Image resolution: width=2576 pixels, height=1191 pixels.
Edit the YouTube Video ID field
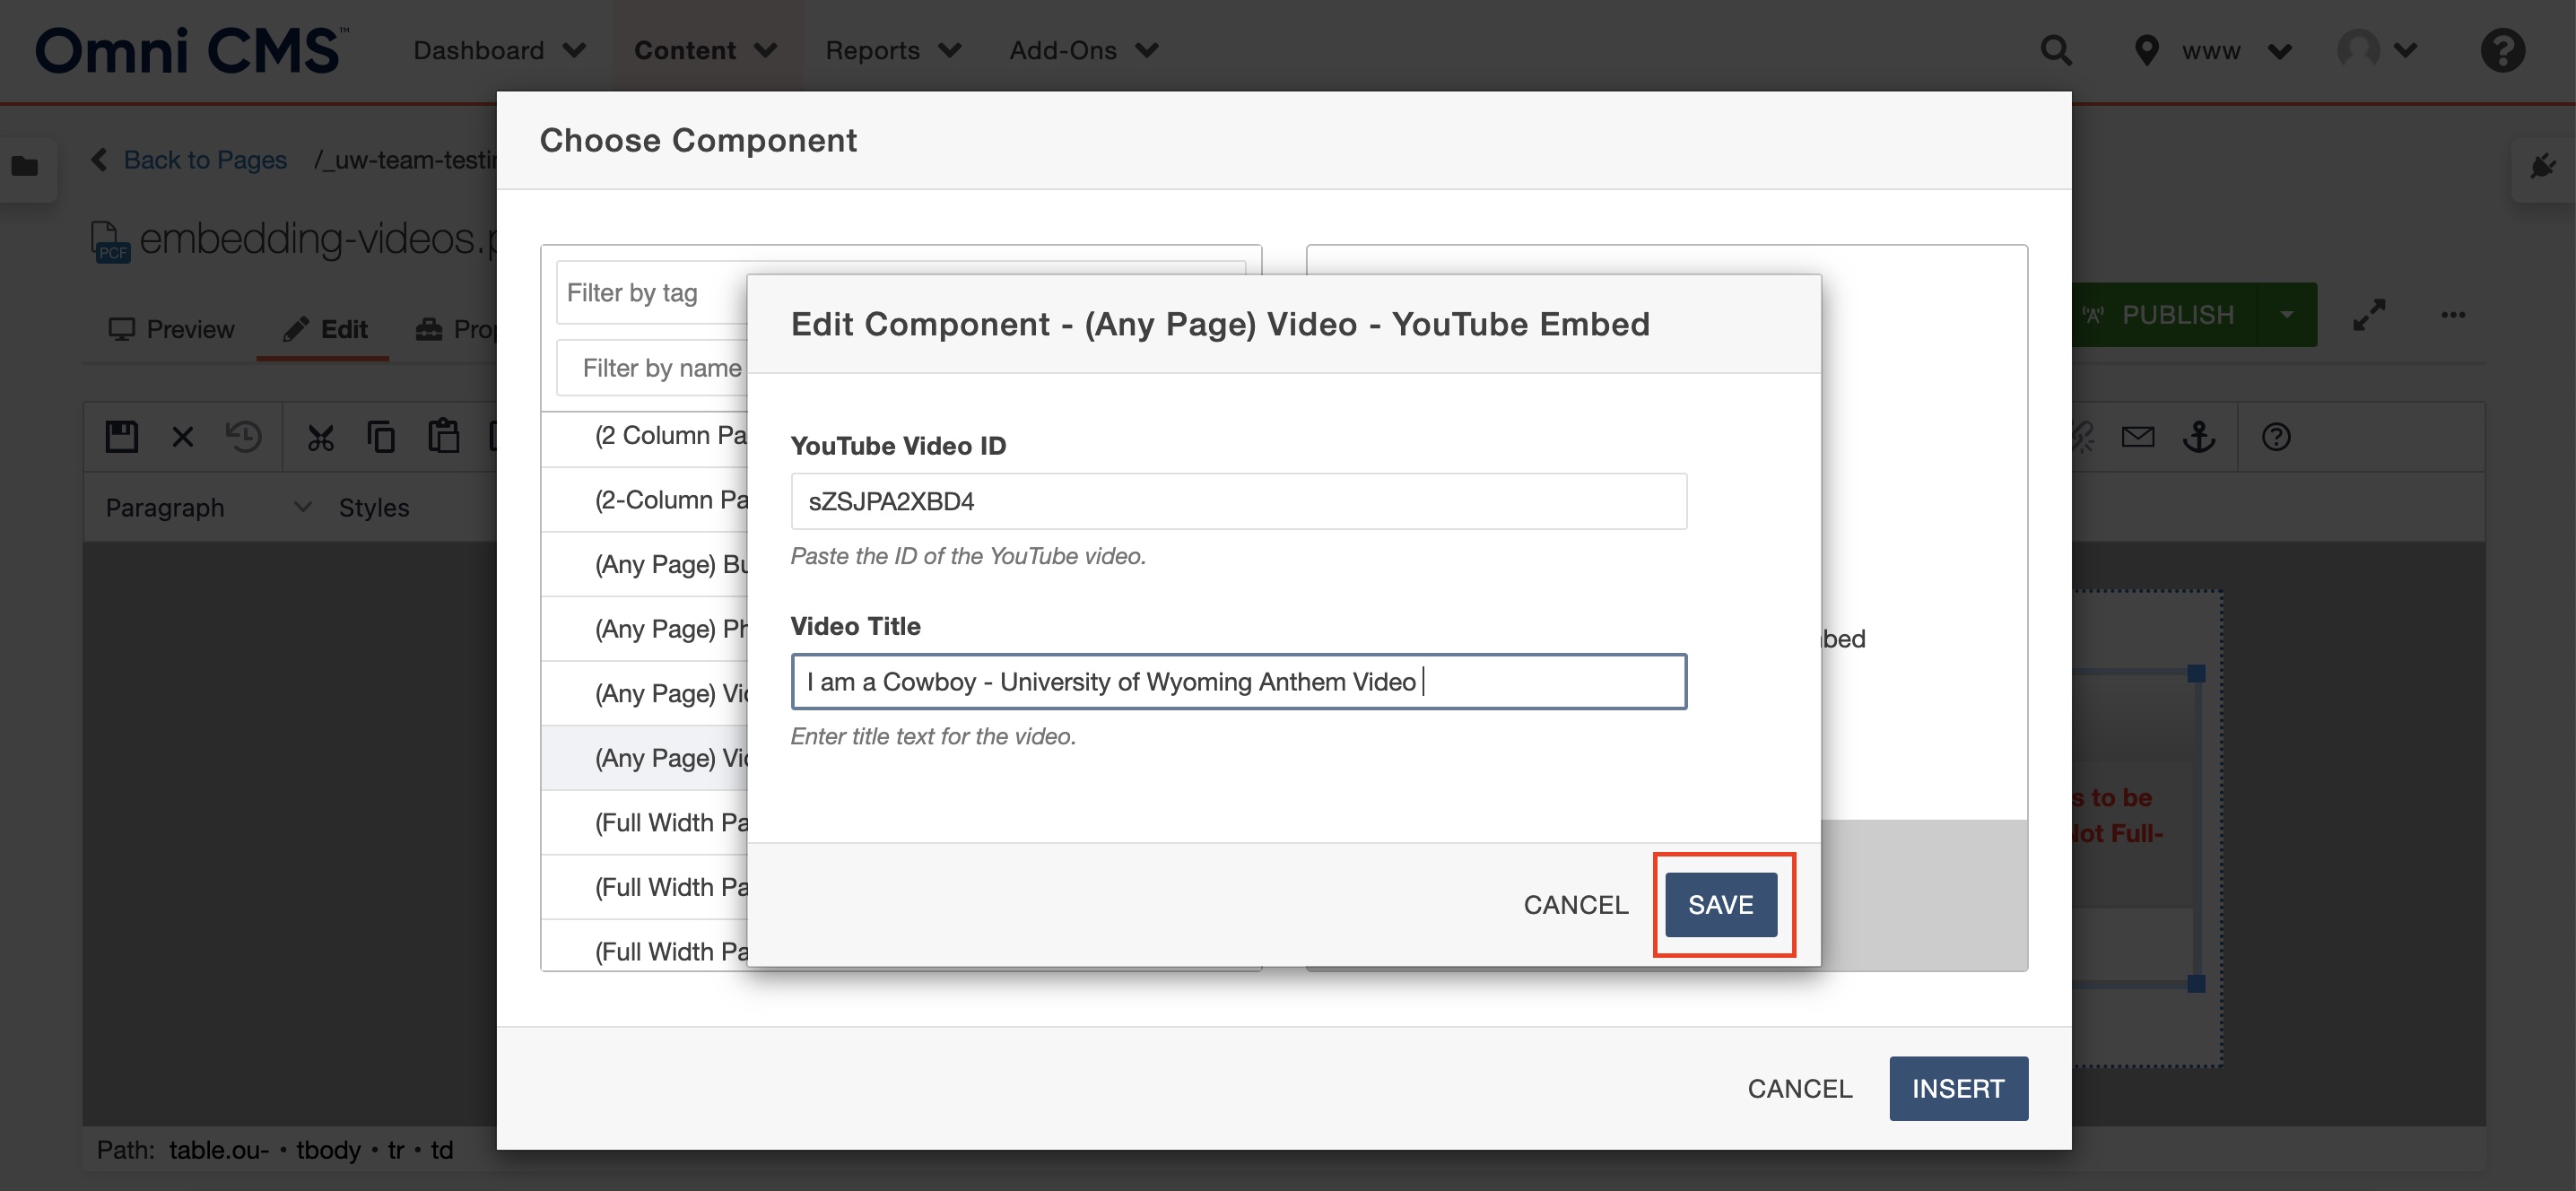coord(1238,501)
